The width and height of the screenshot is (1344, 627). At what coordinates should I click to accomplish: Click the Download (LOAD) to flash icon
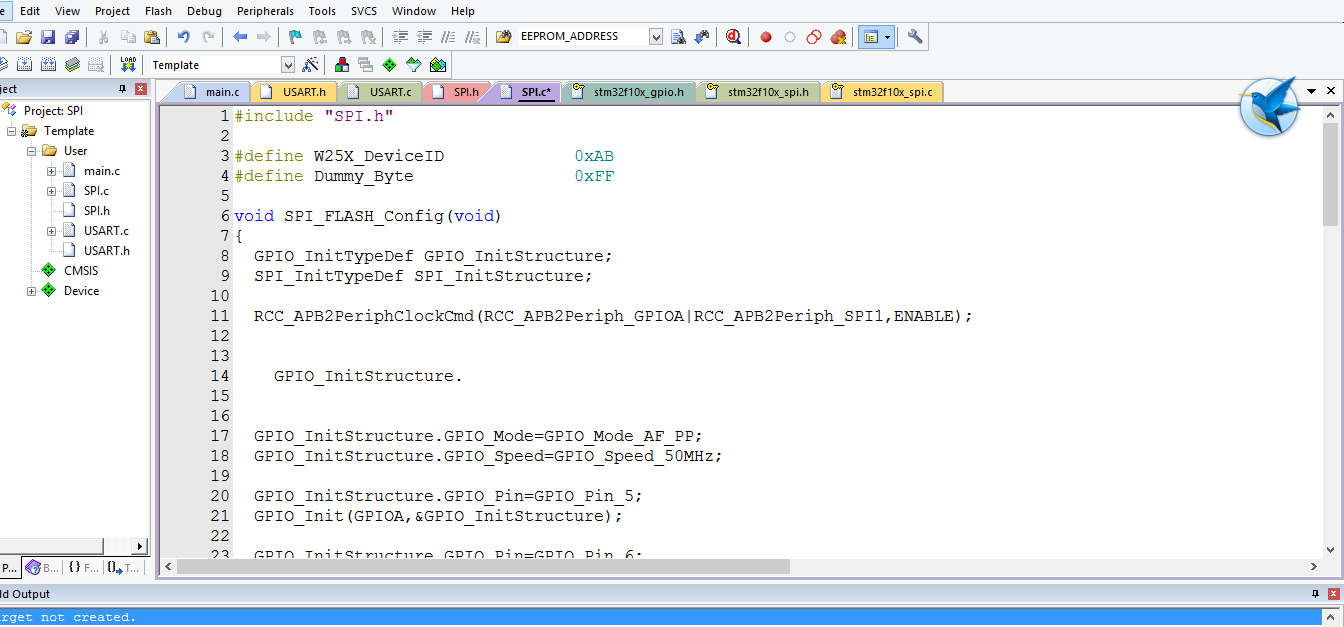127,65
